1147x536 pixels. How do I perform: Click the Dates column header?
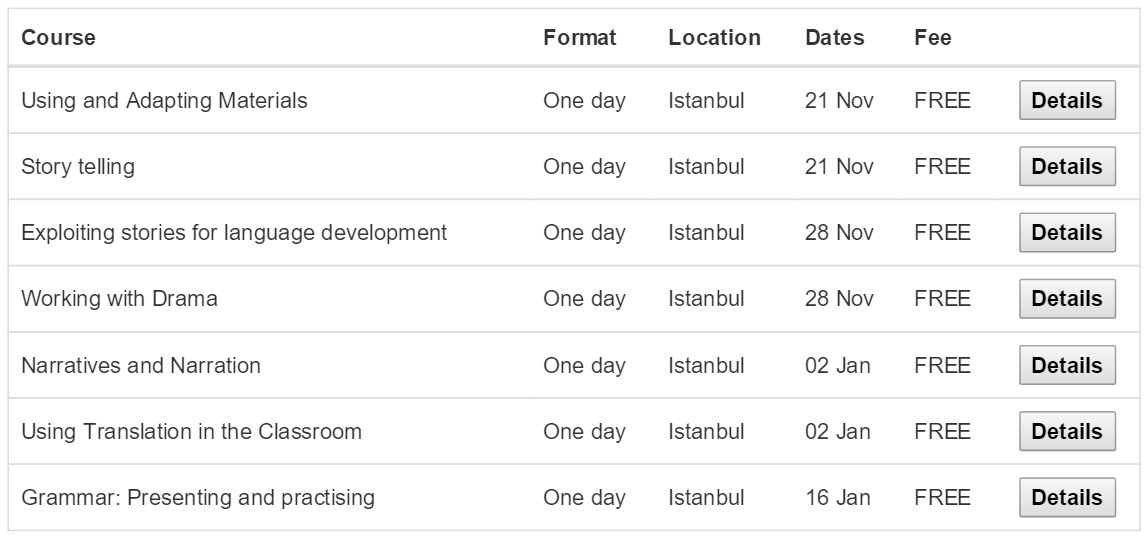click(835, 38)
